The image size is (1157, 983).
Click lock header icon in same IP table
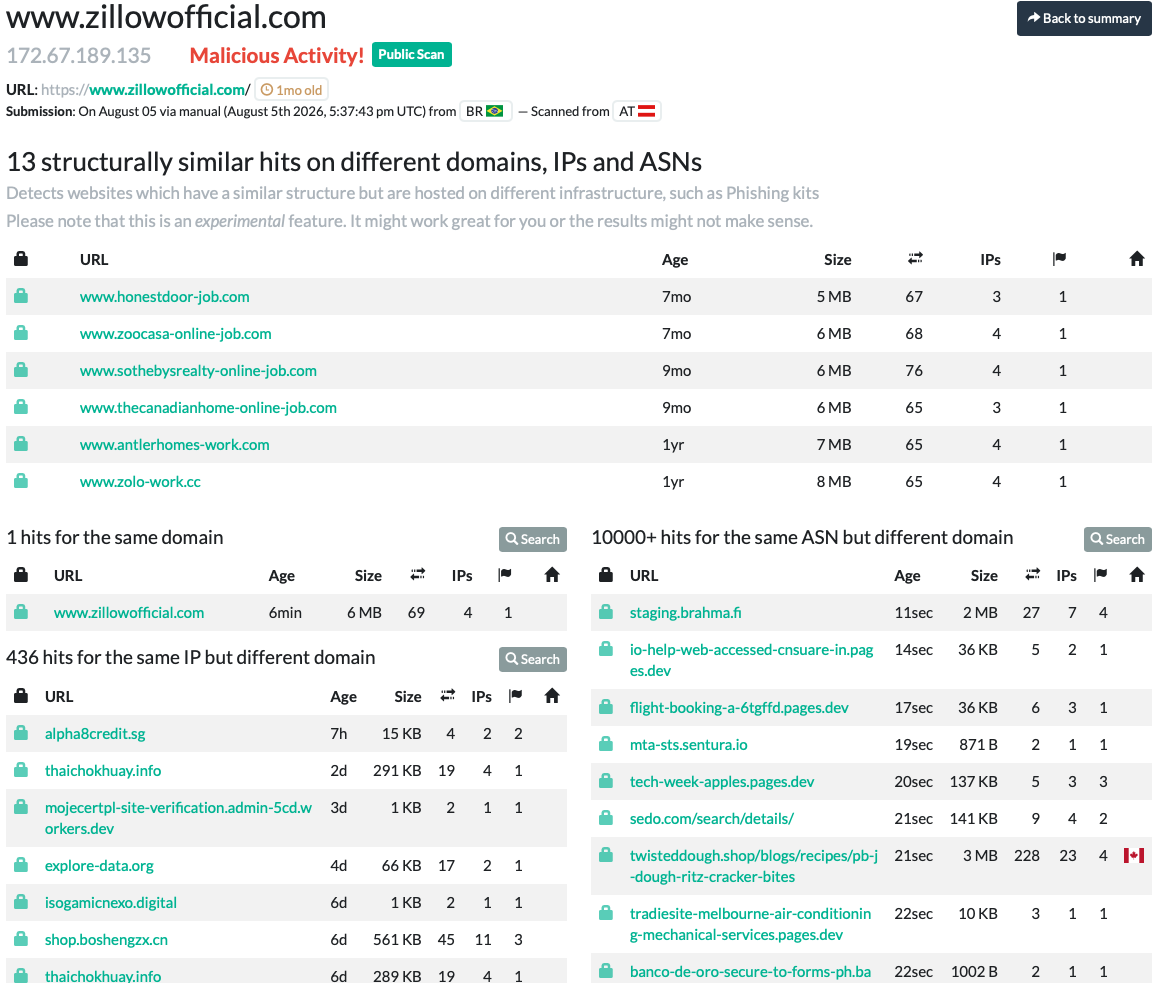[x=21, y=696]
